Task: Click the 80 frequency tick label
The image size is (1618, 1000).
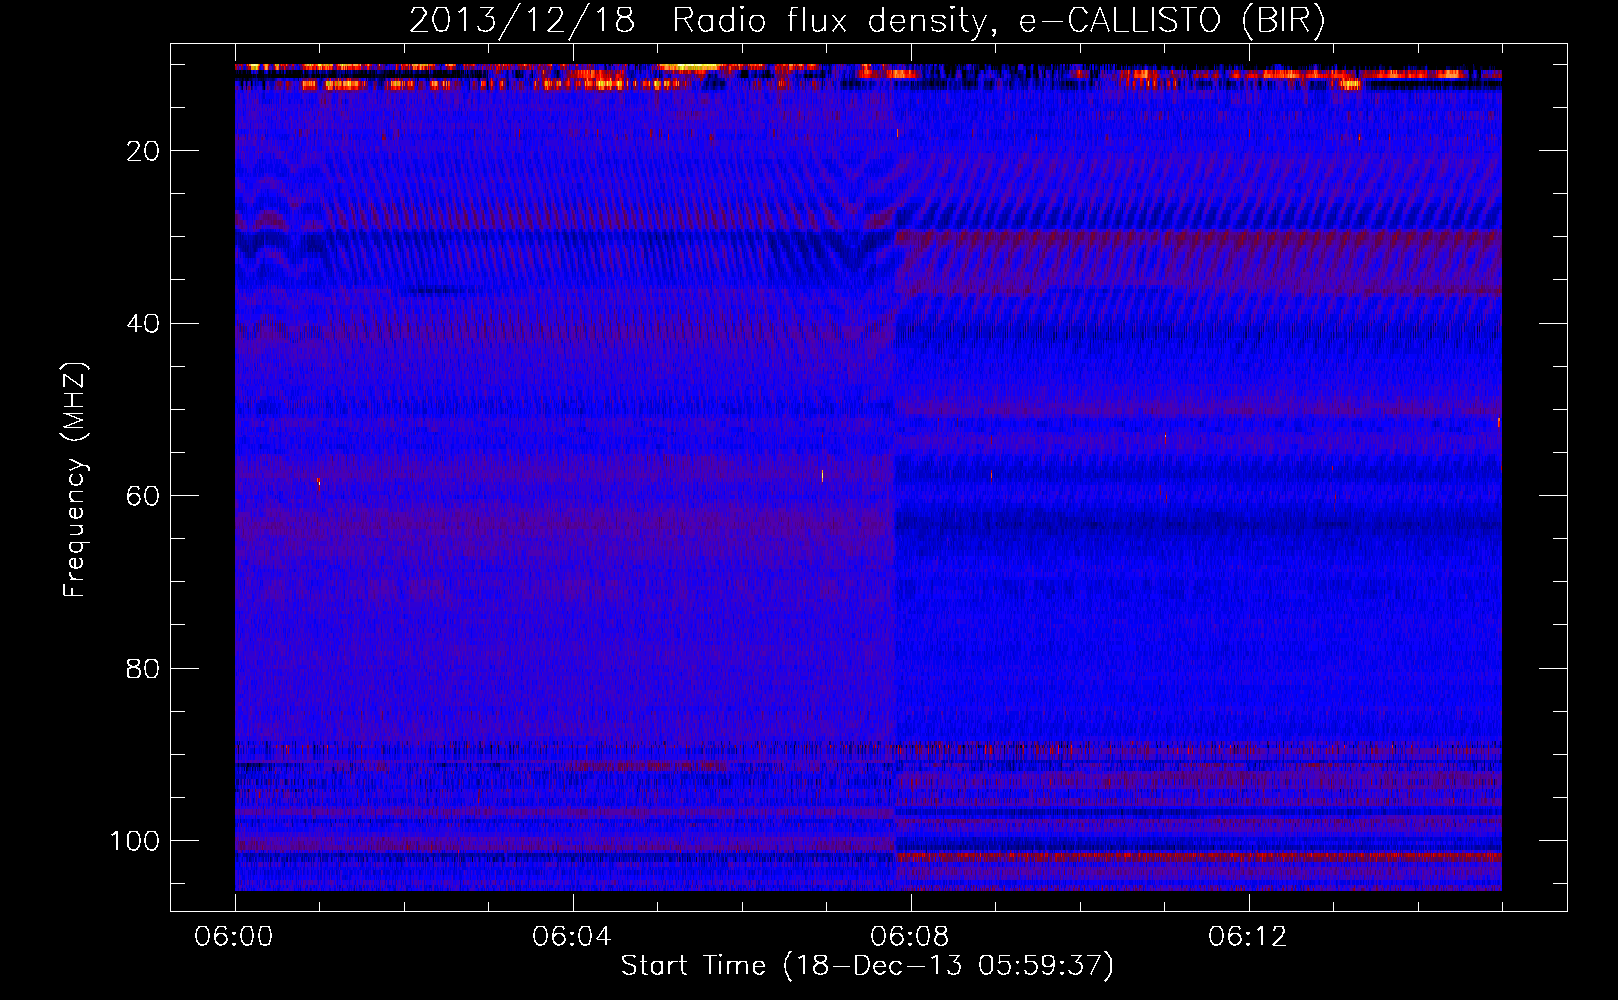Action: [x=144, y=668]
